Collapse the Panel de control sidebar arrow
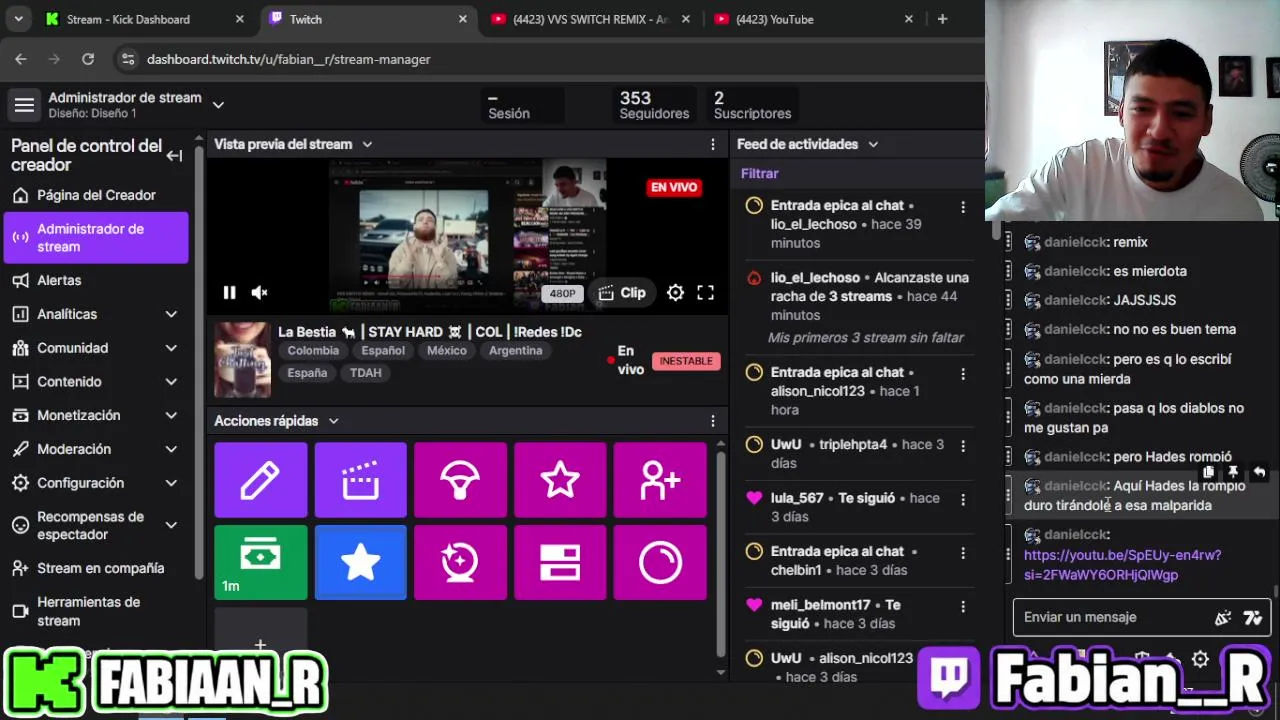 [x=174, y=155]
